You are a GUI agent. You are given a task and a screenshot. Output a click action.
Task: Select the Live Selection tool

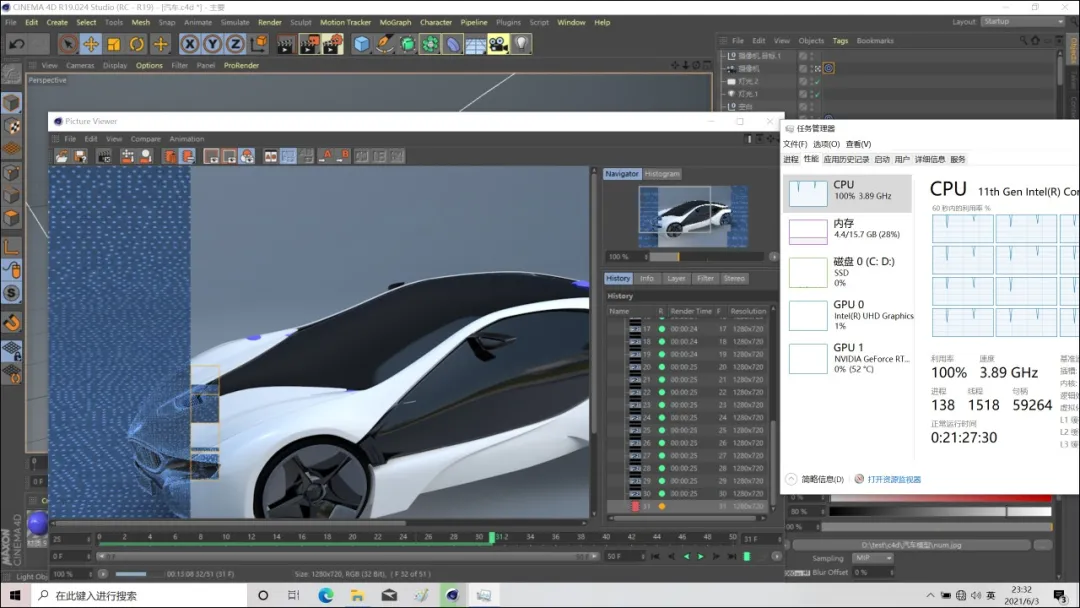pyautogui.click(x=68, y=44)
